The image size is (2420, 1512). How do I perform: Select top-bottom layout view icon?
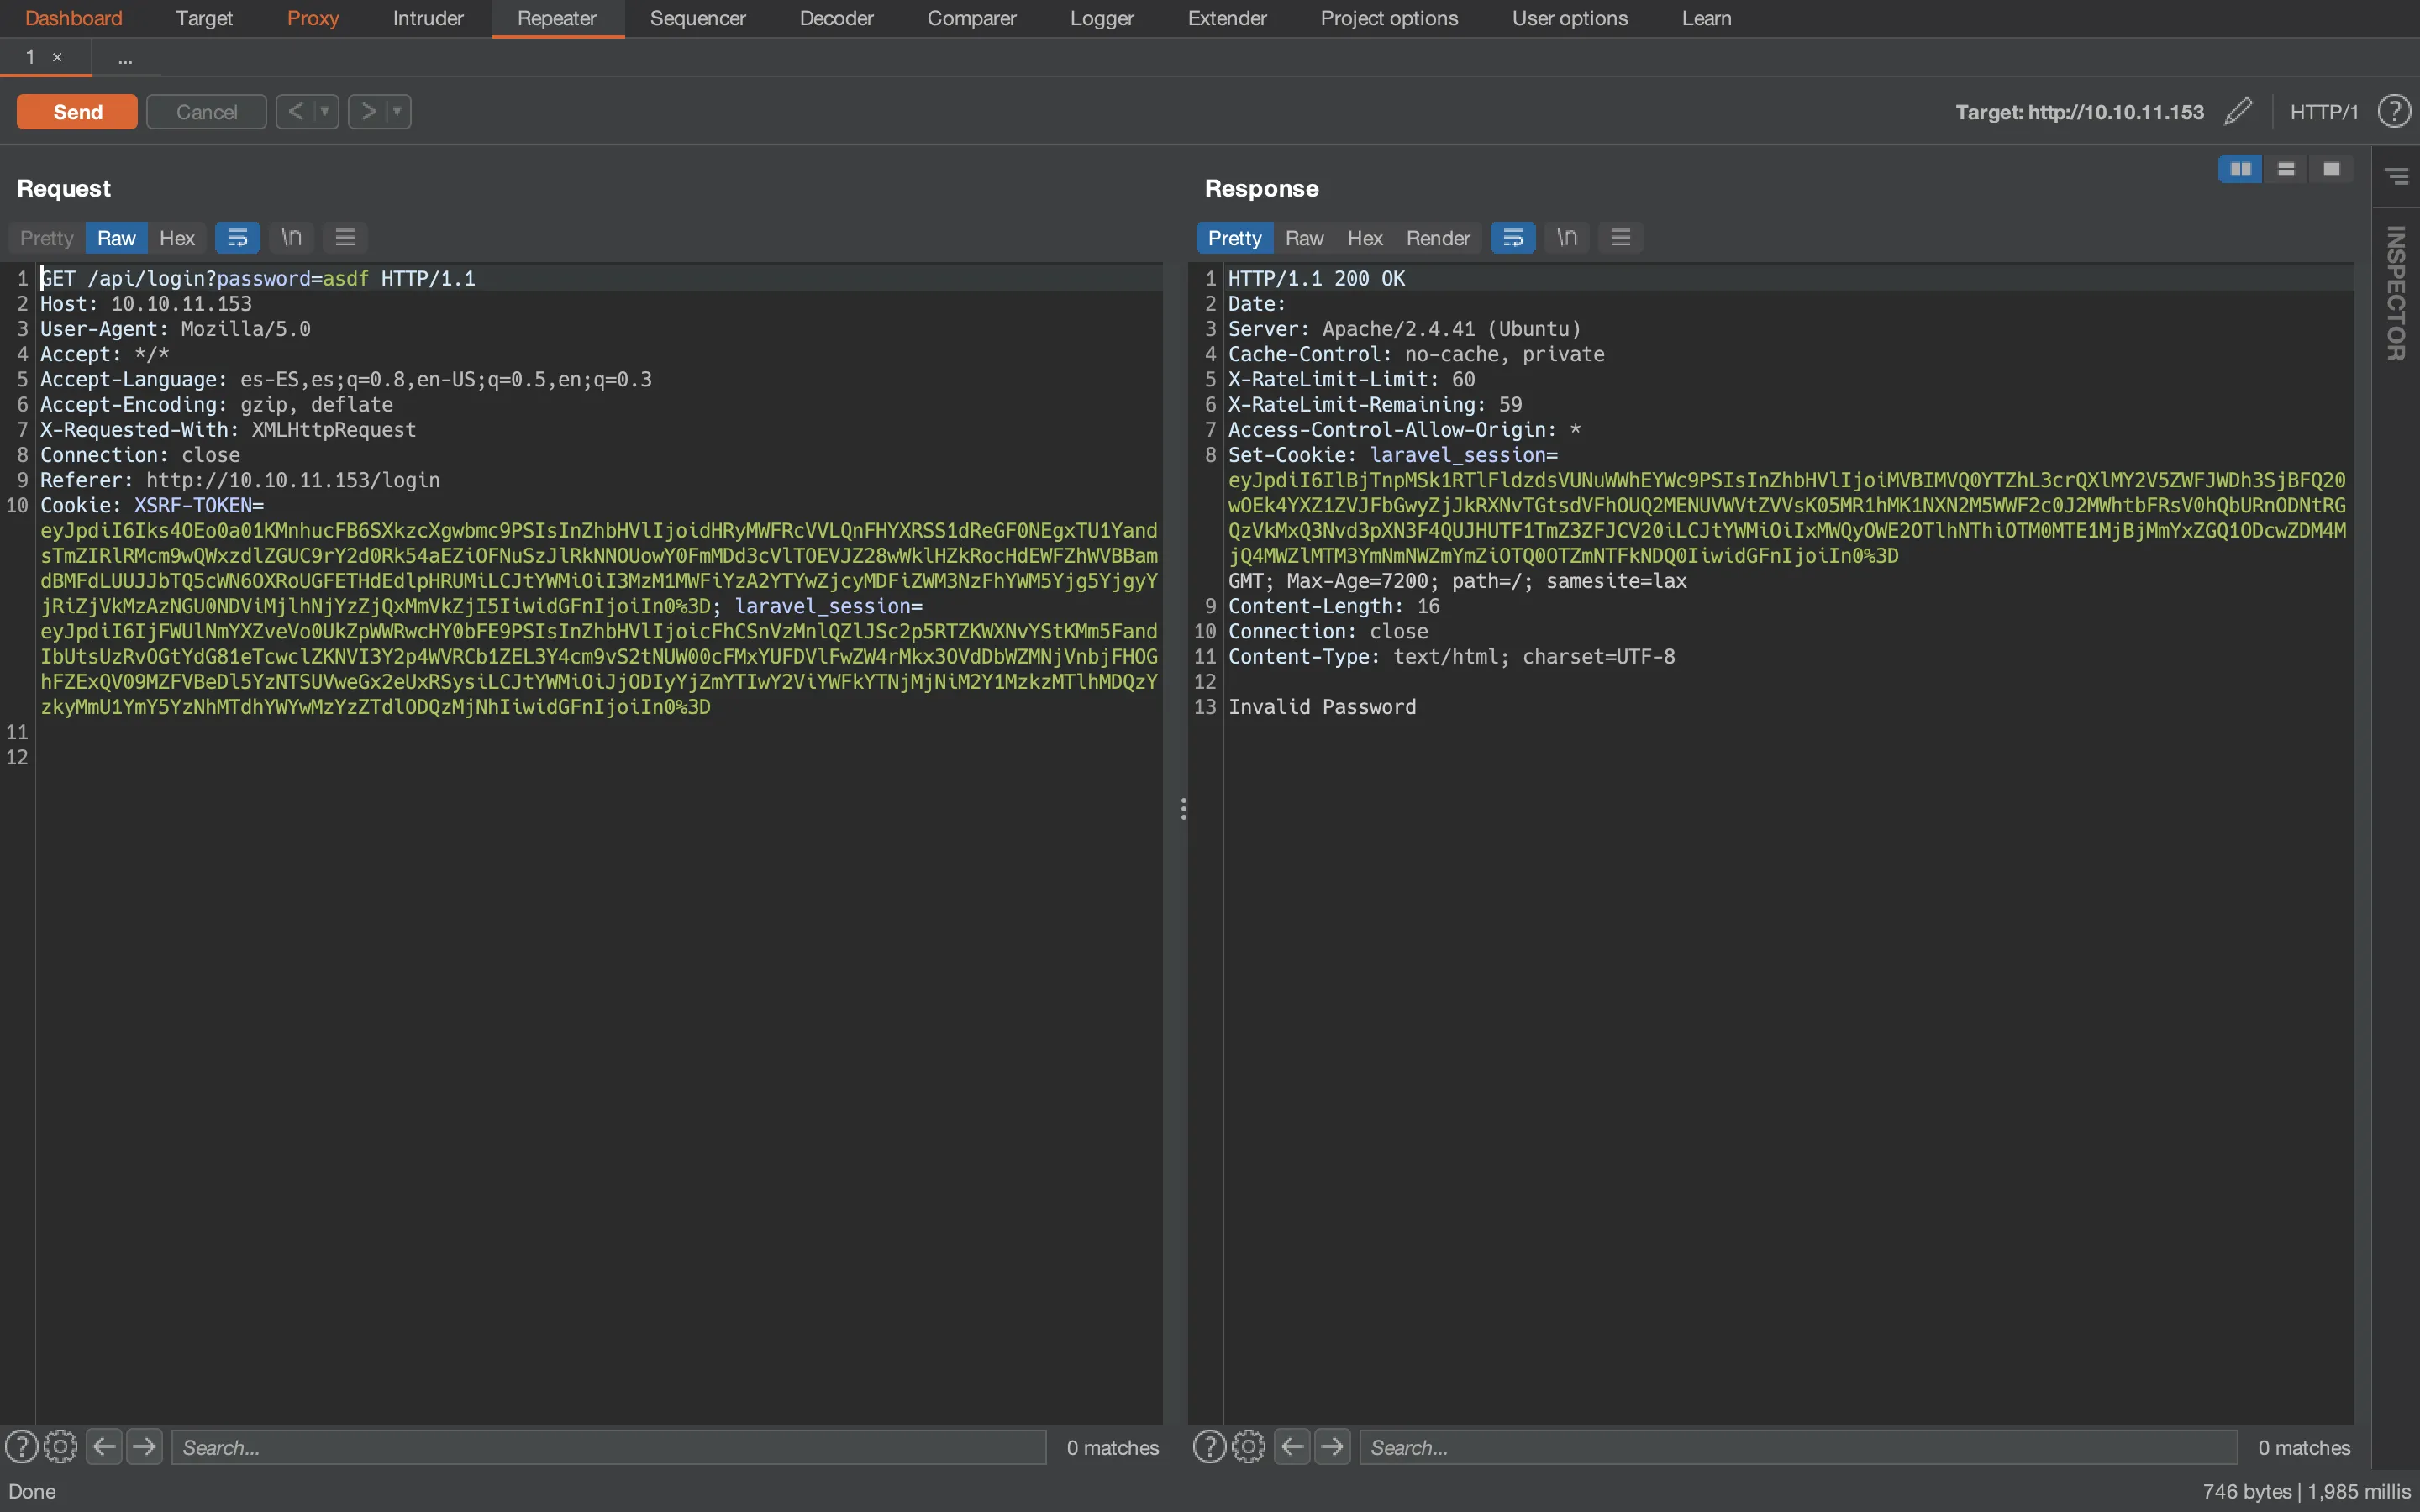pyautogui.click(x=2286, y=169)
